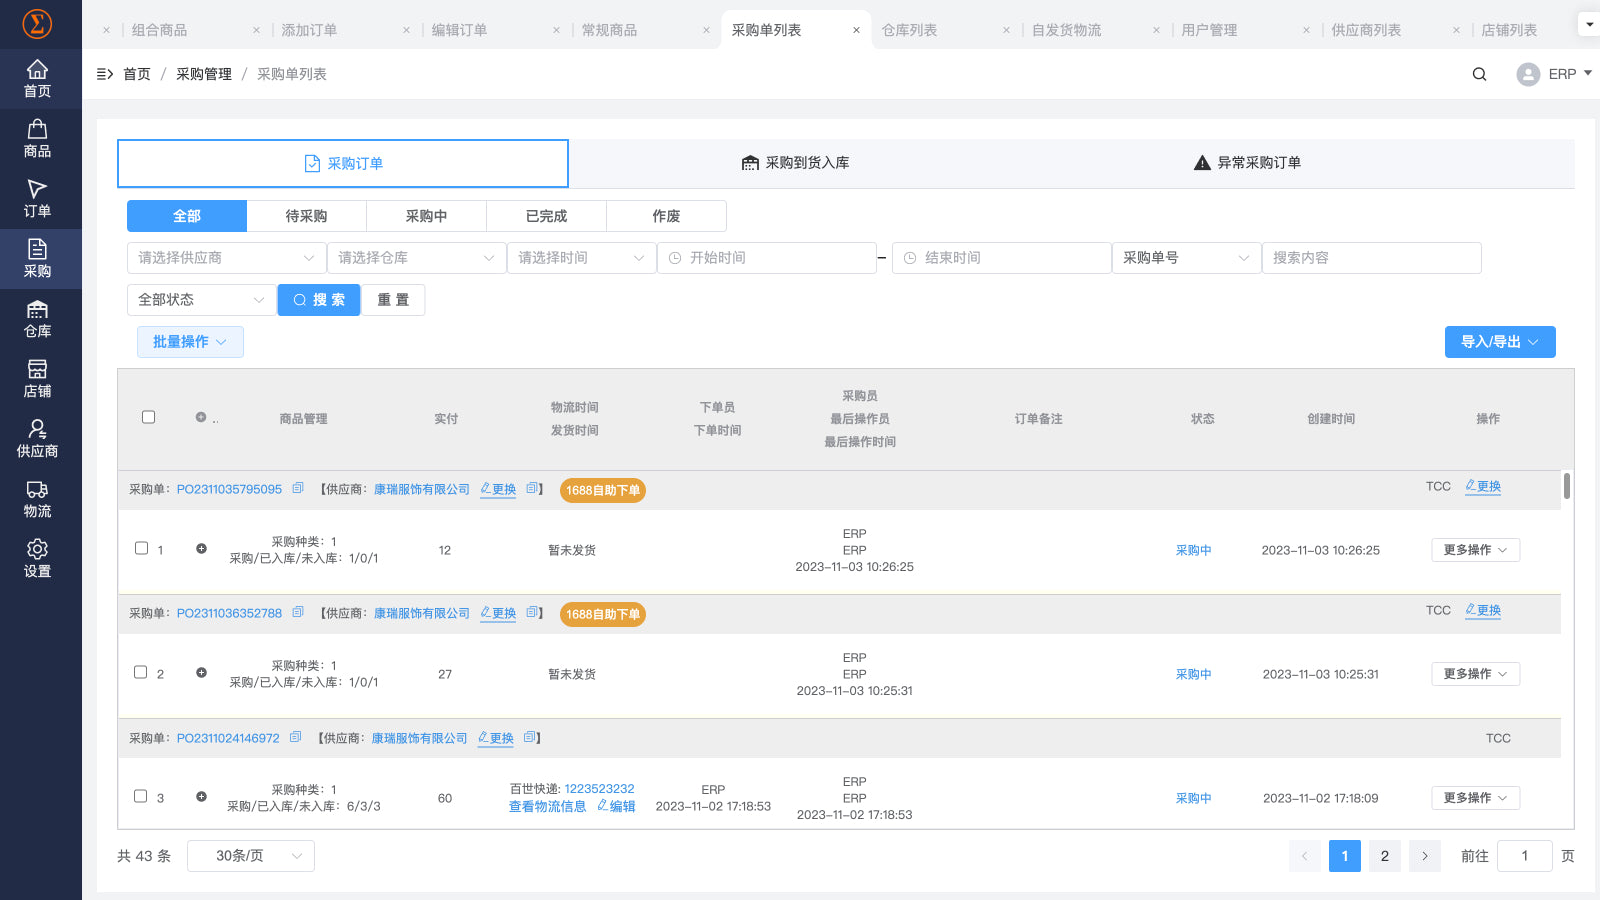Close the 仓库列表 tab
Viewport: 1600px width, 900px height.
click(1006, 30)
